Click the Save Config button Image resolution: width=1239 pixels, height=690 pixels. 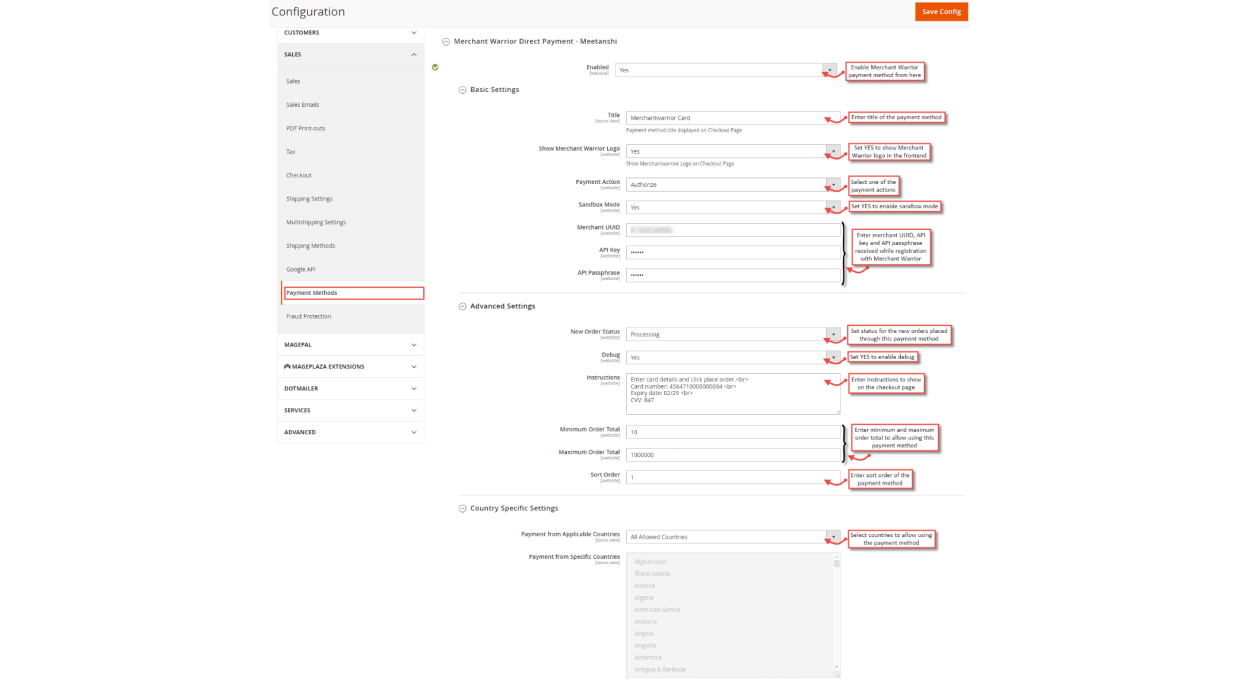[x=941, y=12]
